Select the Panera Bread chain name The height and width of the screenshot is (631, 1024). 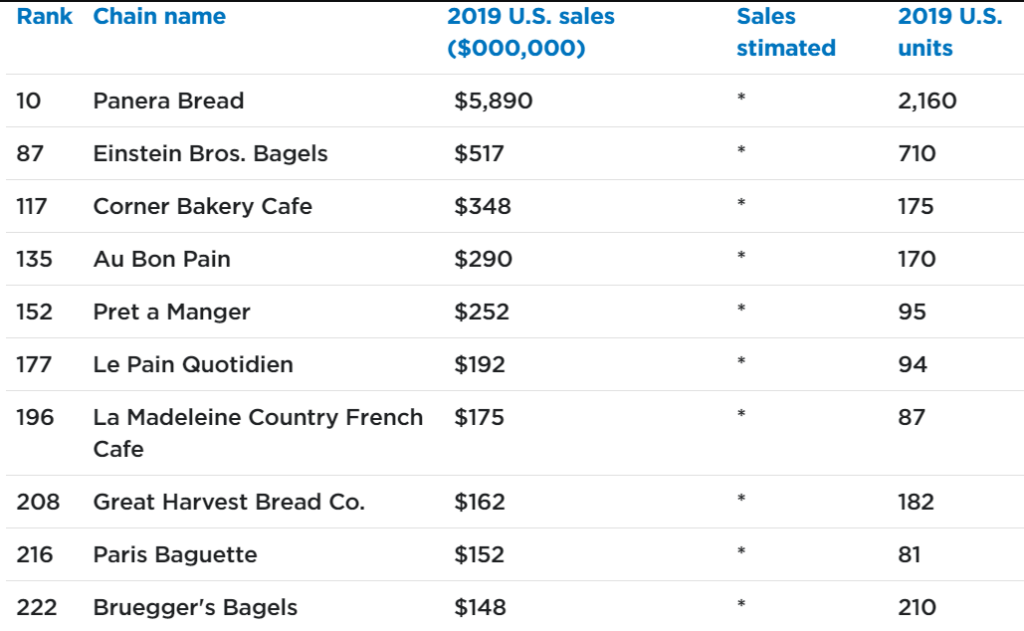[x=168, y=101]
